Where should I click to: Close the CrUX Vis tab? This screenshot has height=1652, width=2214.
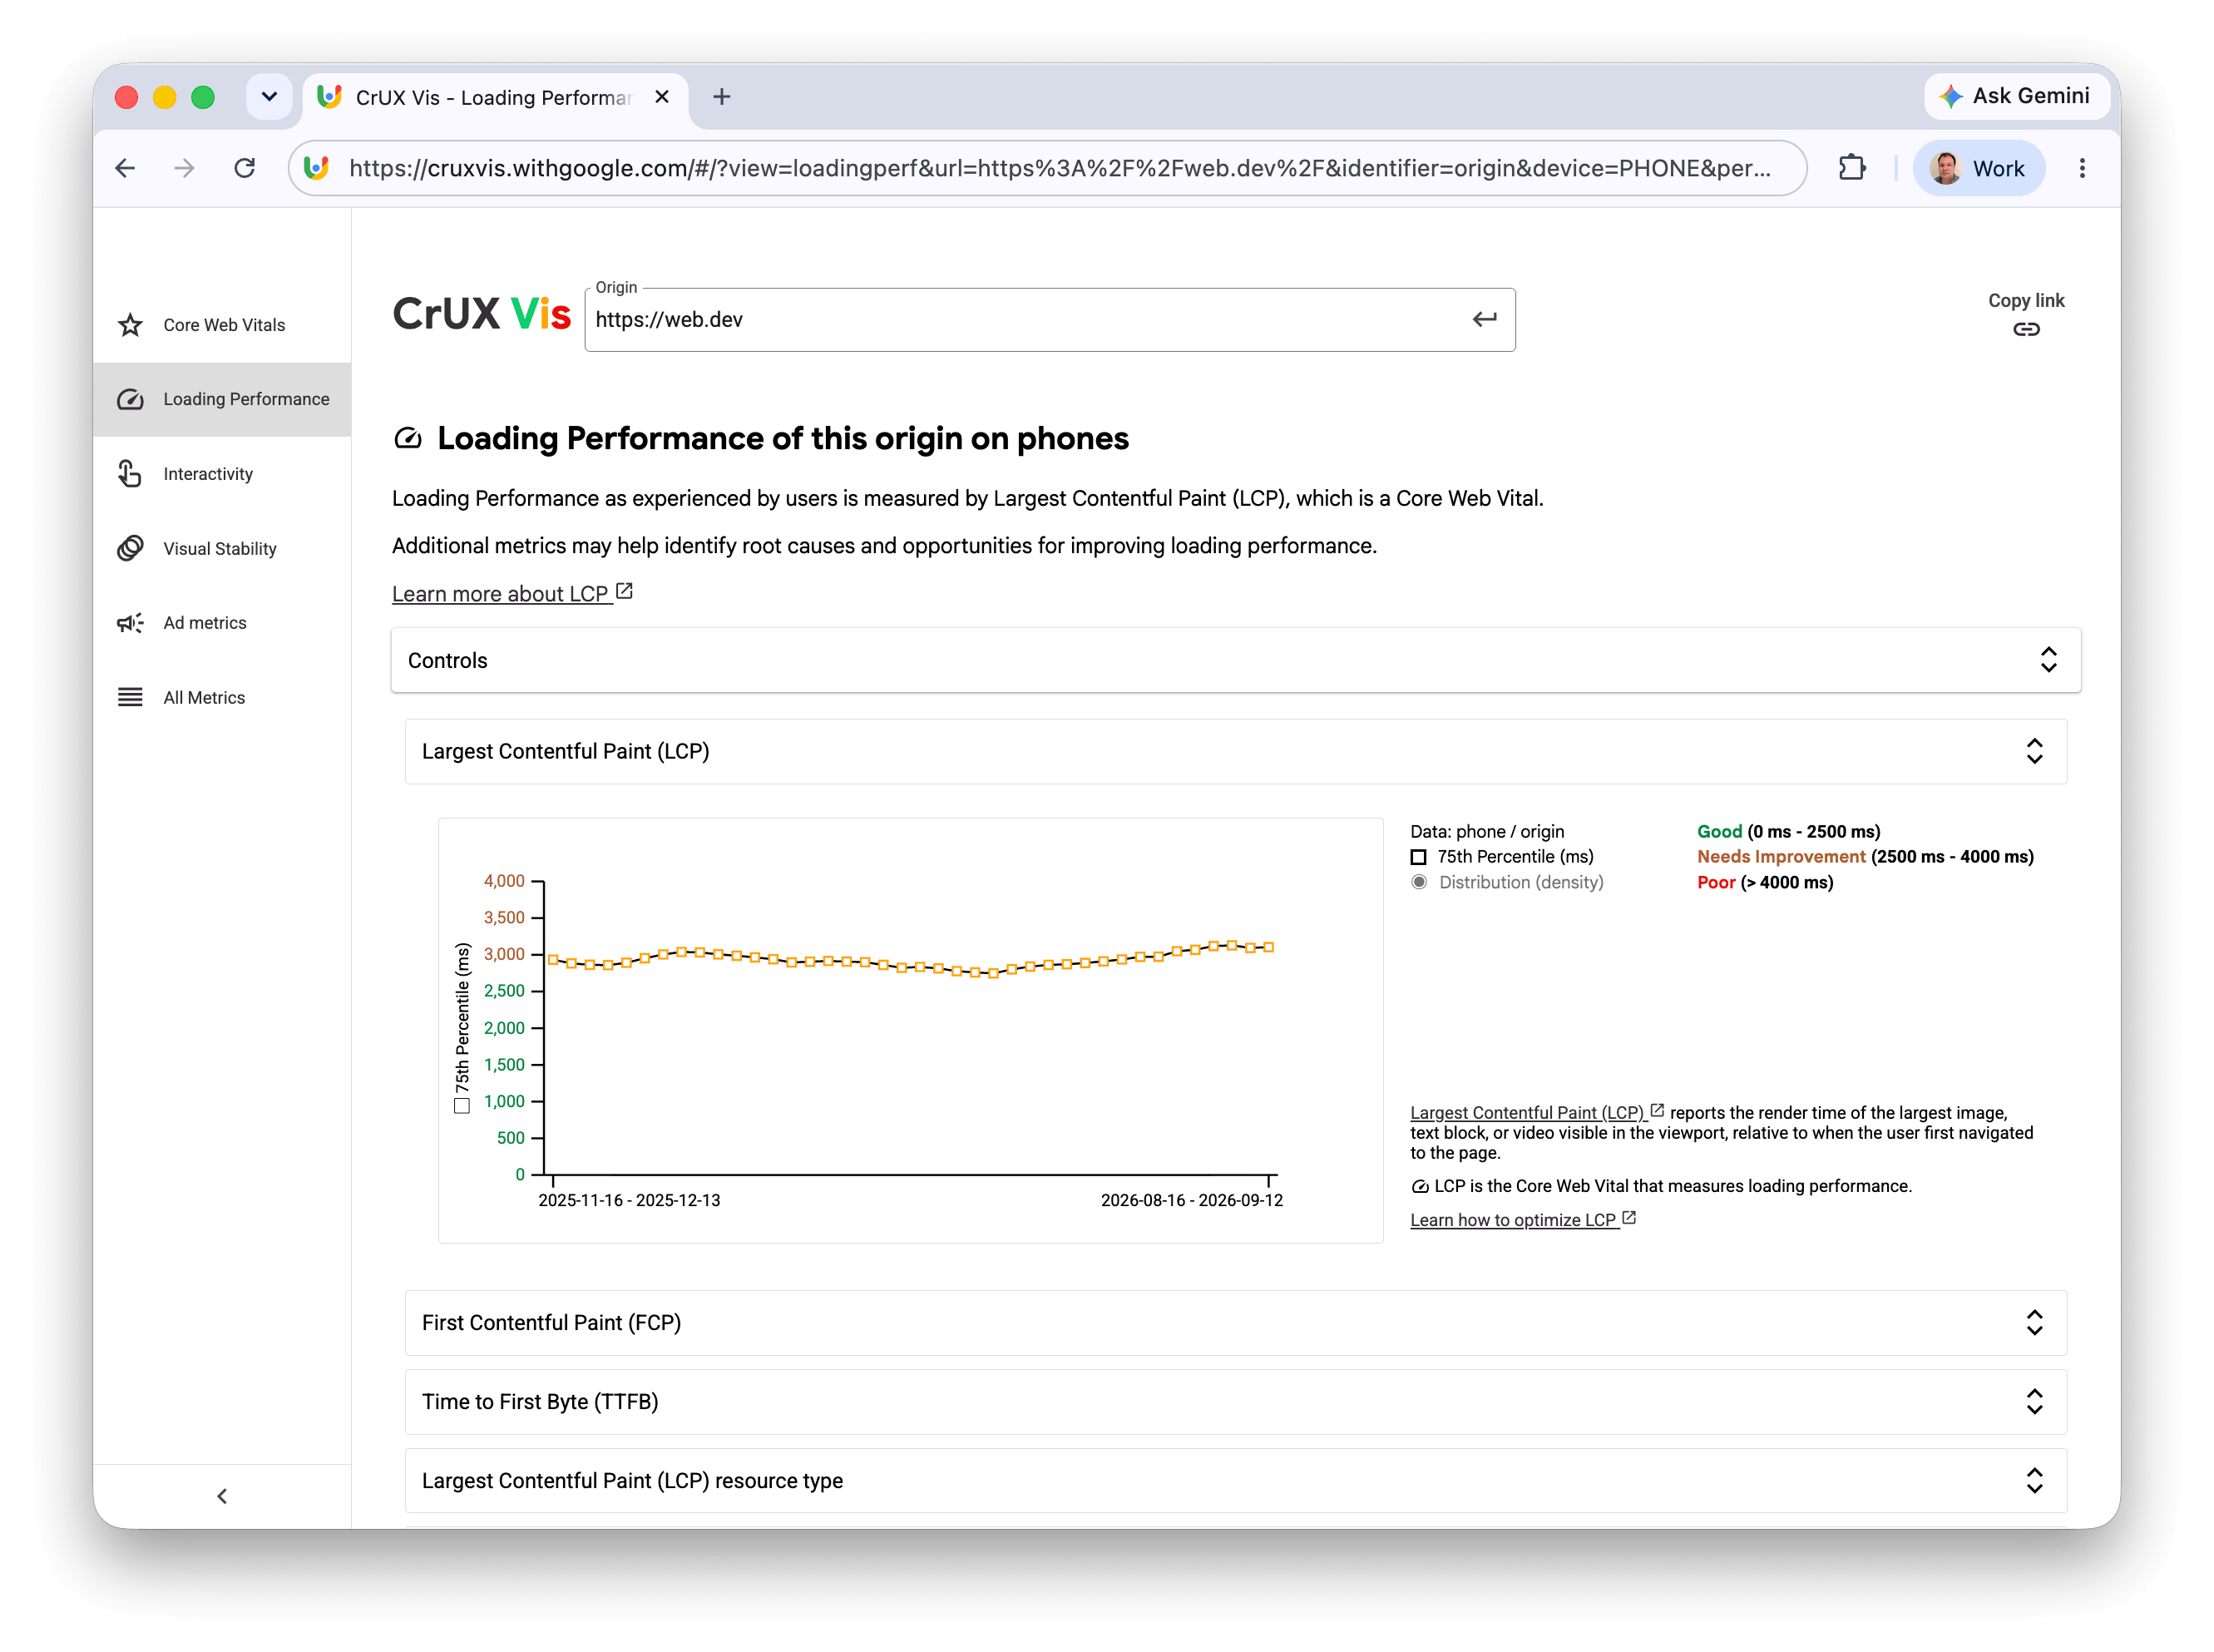[x=661, y=97]
